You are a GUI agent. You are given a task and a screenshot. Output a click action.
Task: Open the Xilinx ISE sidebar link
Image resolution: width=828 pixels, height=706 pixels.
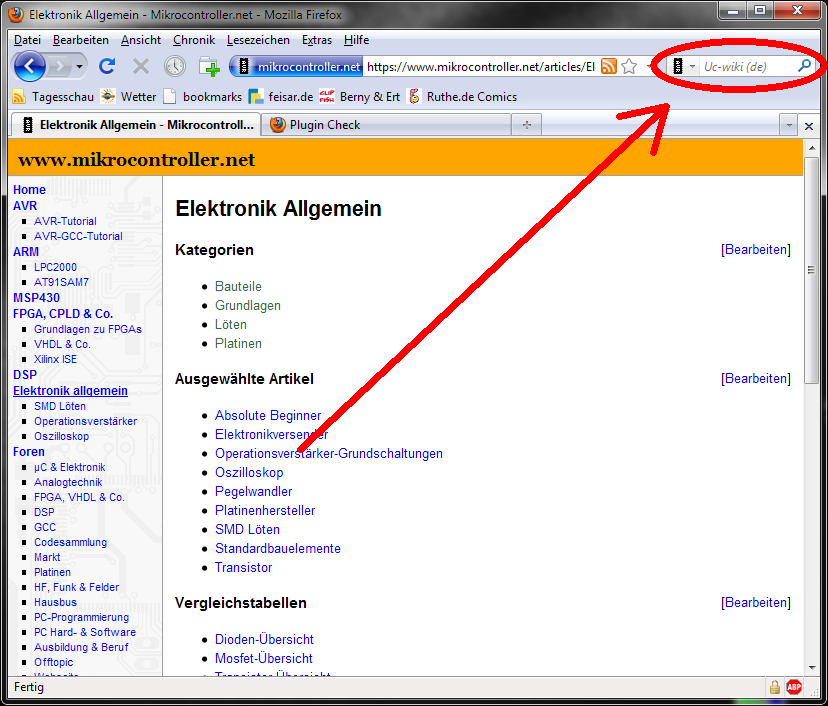[55, 359]
